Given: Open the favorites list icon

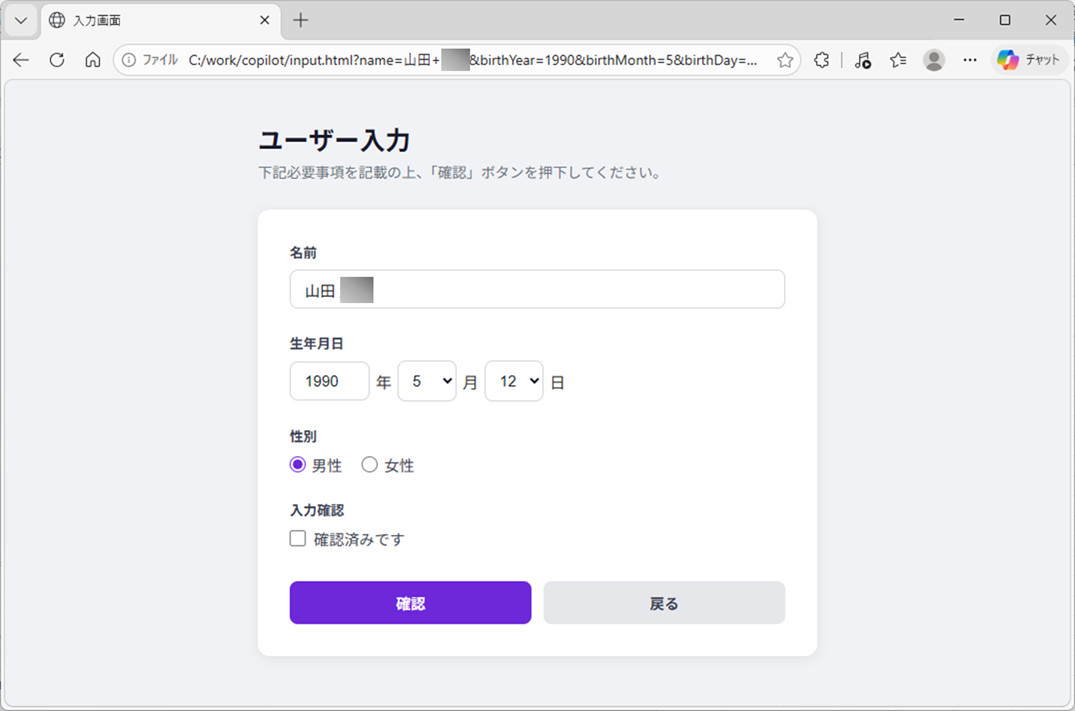Looking at the screenshot, I should pyautogui.click(x=898, y=60).
